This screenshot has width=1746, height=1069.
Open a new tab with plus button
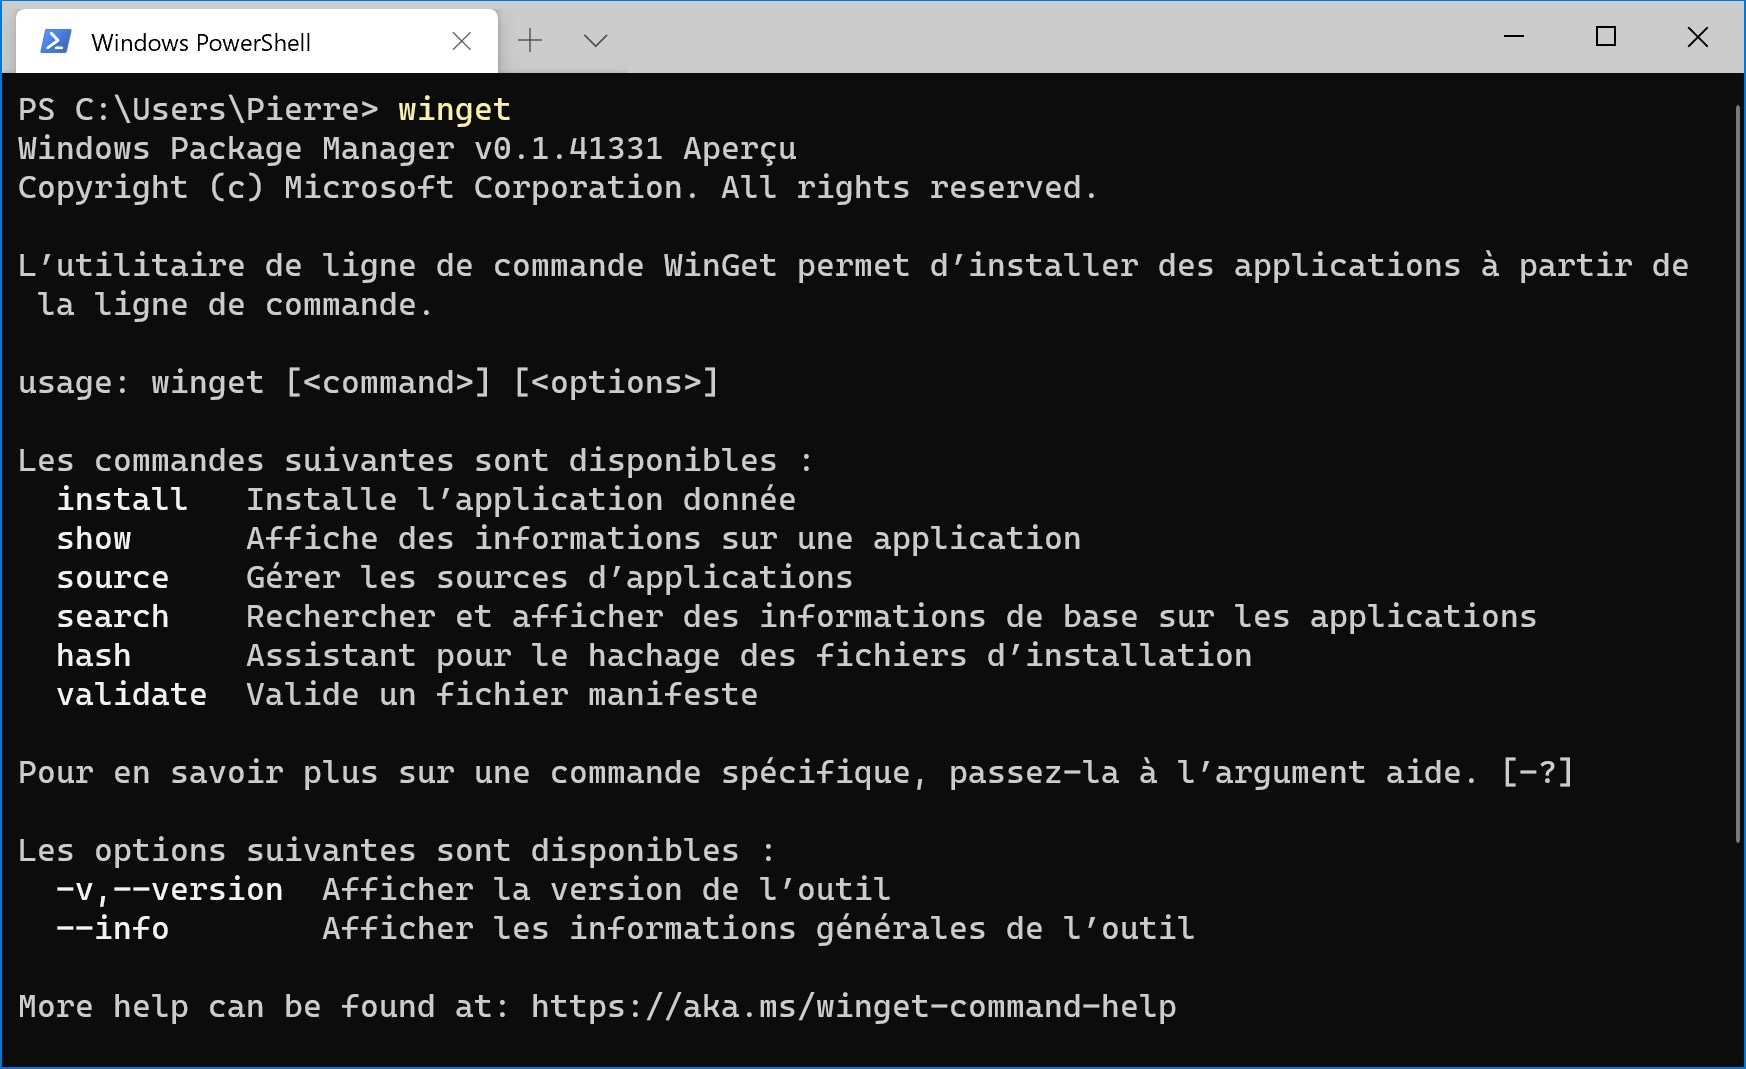coord(530,41)
